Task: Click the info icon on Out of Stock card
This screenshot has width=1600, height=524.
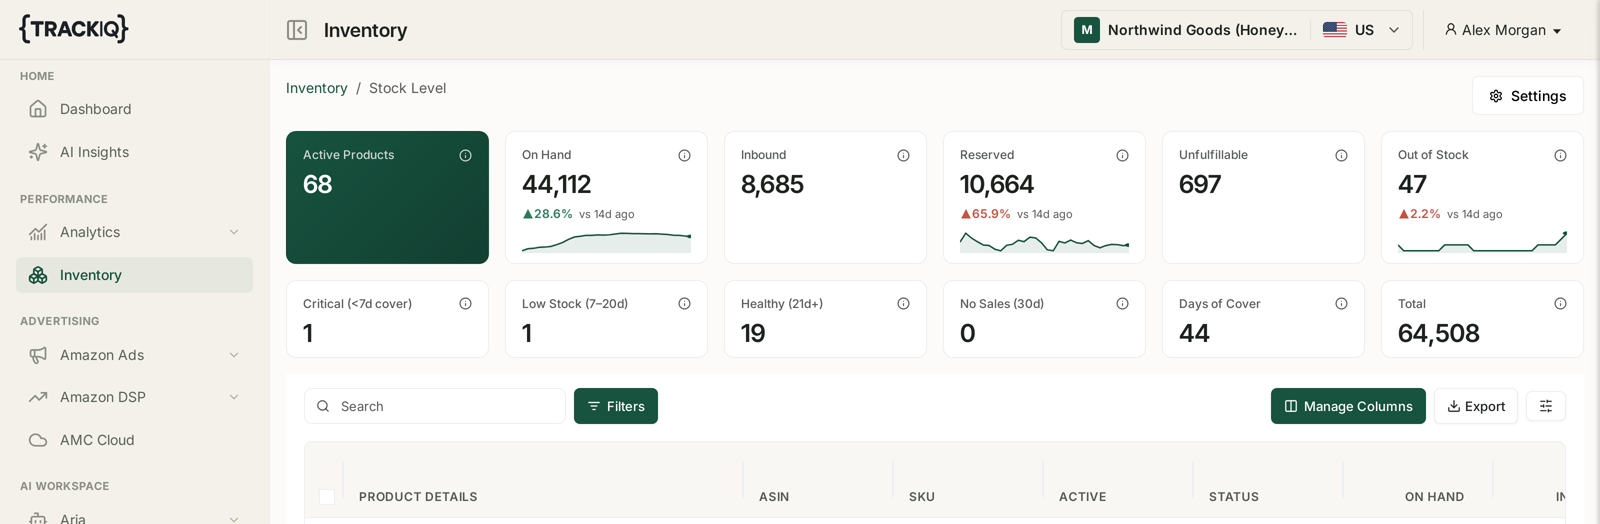Action: pos(1560,155)
